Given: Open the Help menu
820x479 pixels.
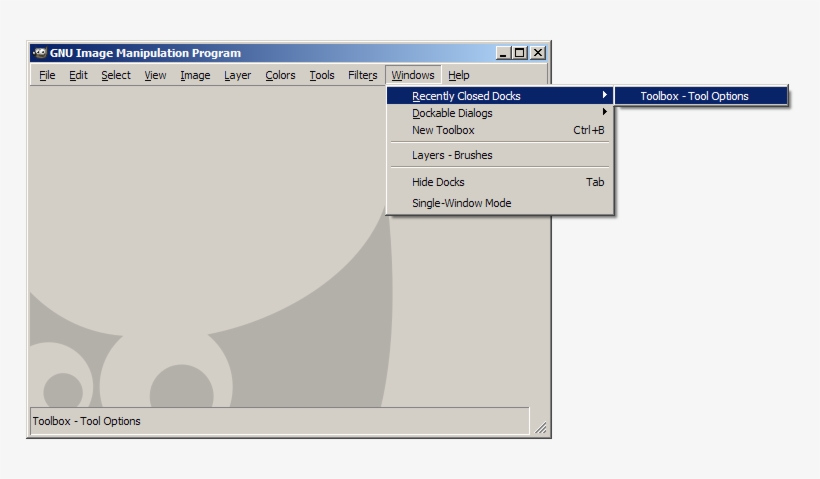Looking at the screenshot, I should coord(459,75).
